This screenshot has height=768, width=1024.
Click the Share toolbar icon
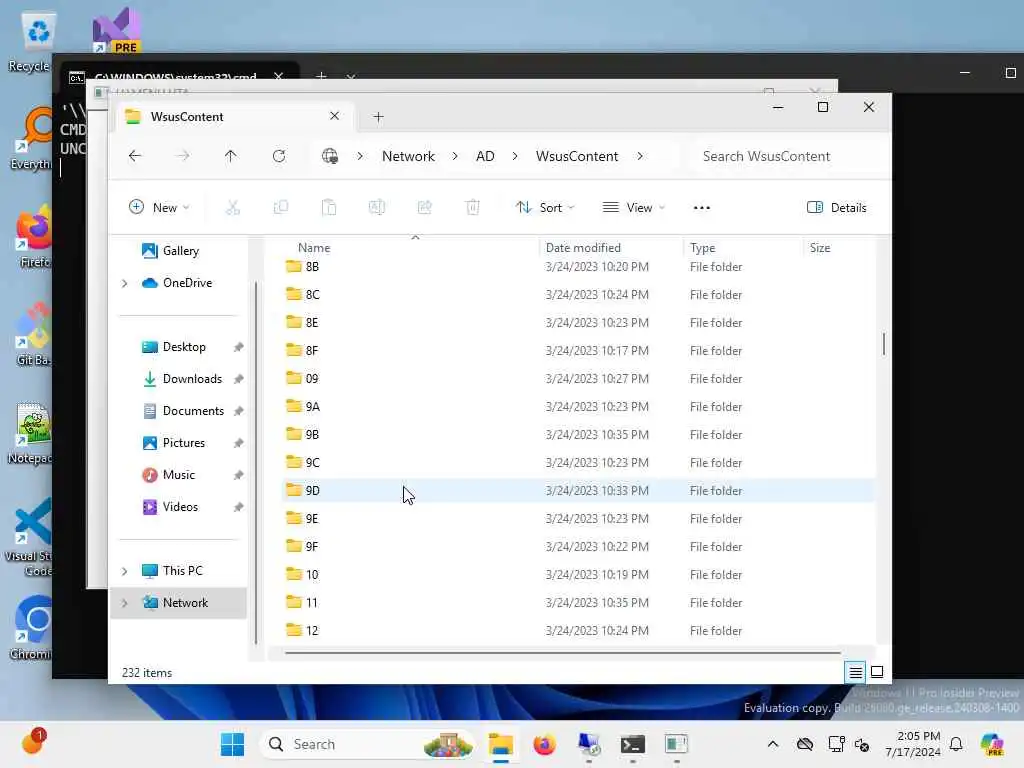point(424,208)
